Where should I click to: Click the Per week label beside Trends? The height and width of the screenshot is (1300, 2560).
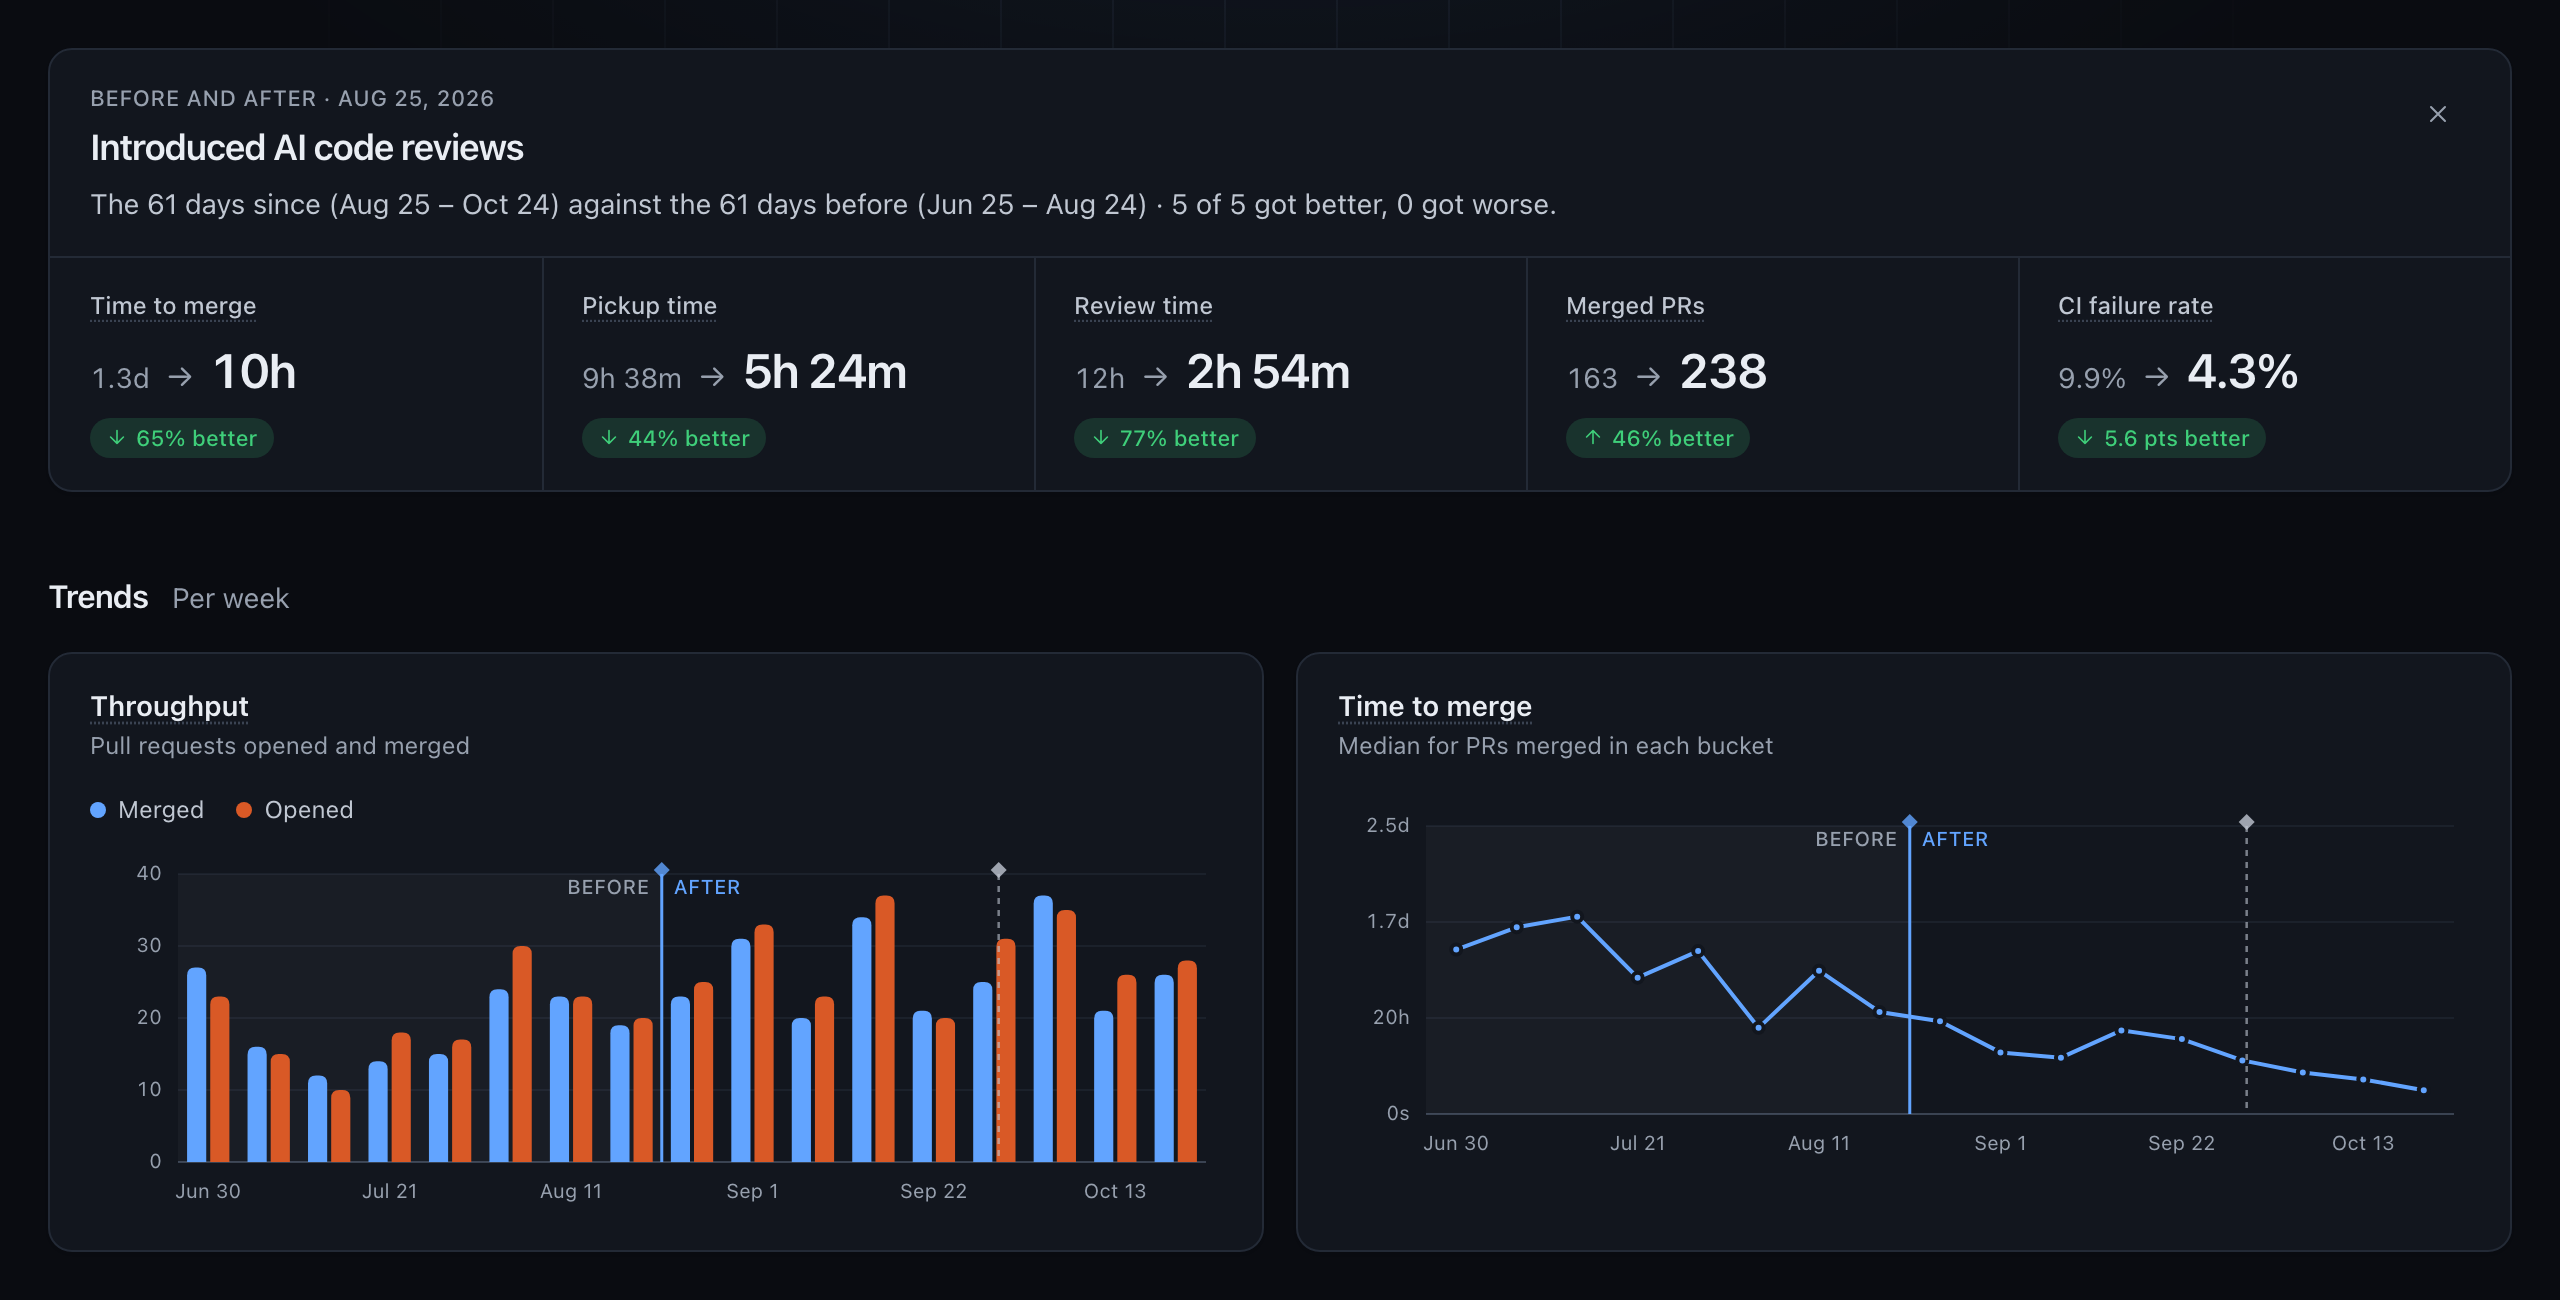coord(230,598)
